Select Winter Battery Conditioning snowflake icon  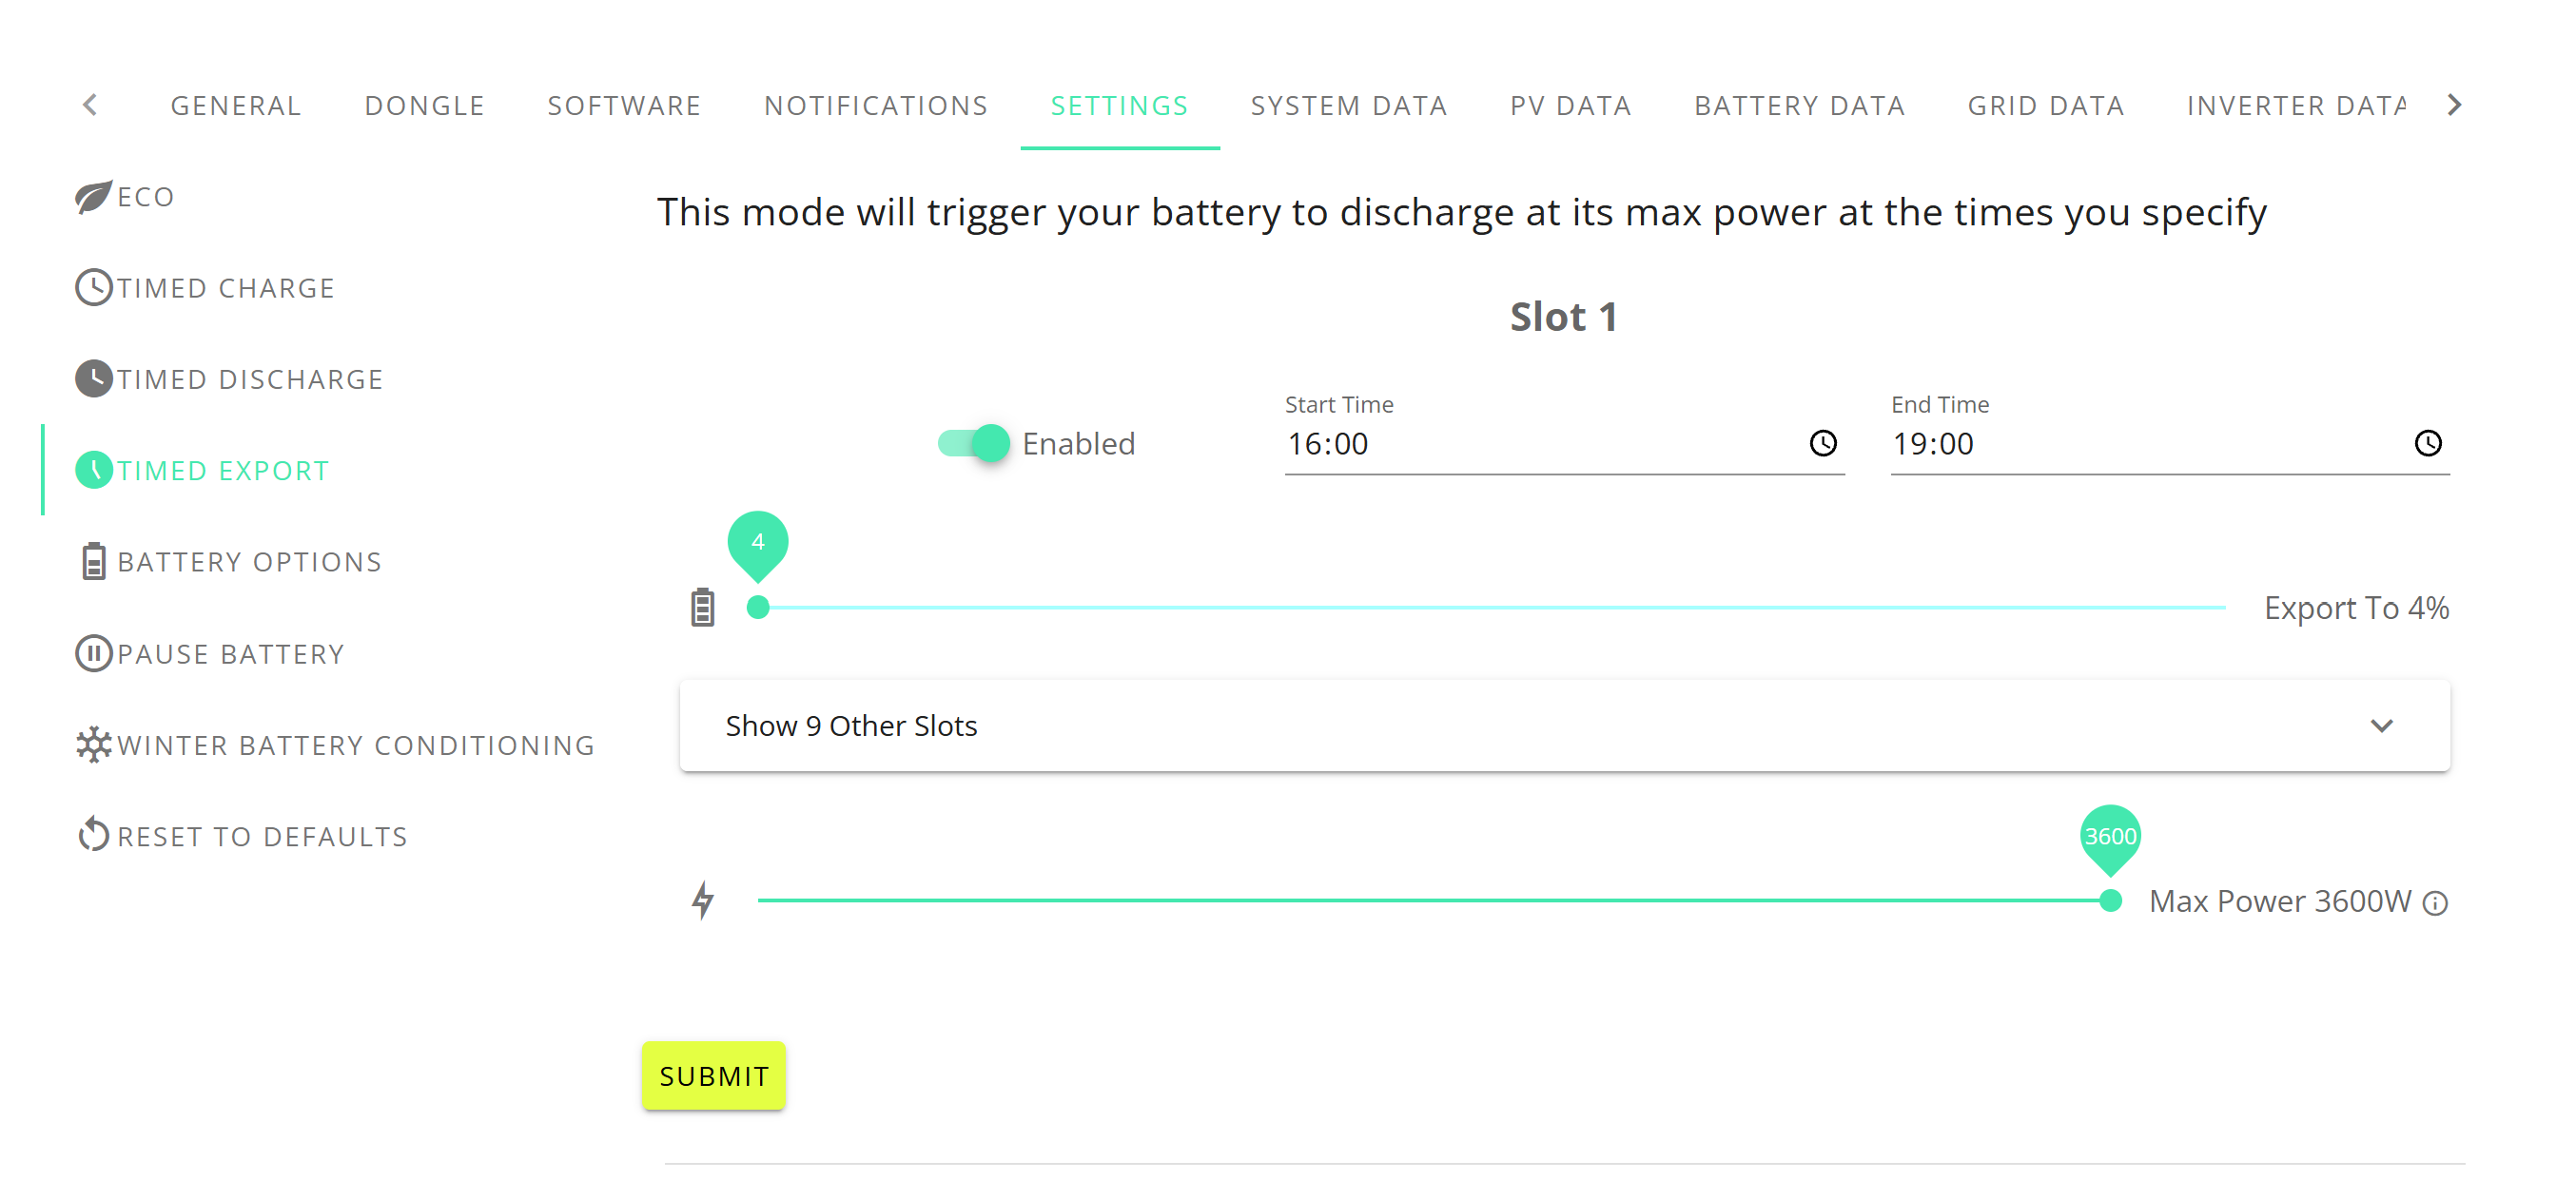93,744
